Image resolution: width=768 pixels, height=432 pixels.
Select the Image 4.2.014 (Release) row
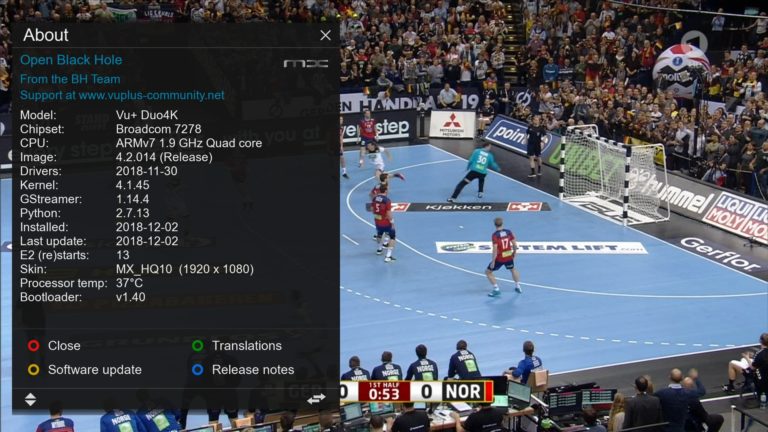click(116, 157)
